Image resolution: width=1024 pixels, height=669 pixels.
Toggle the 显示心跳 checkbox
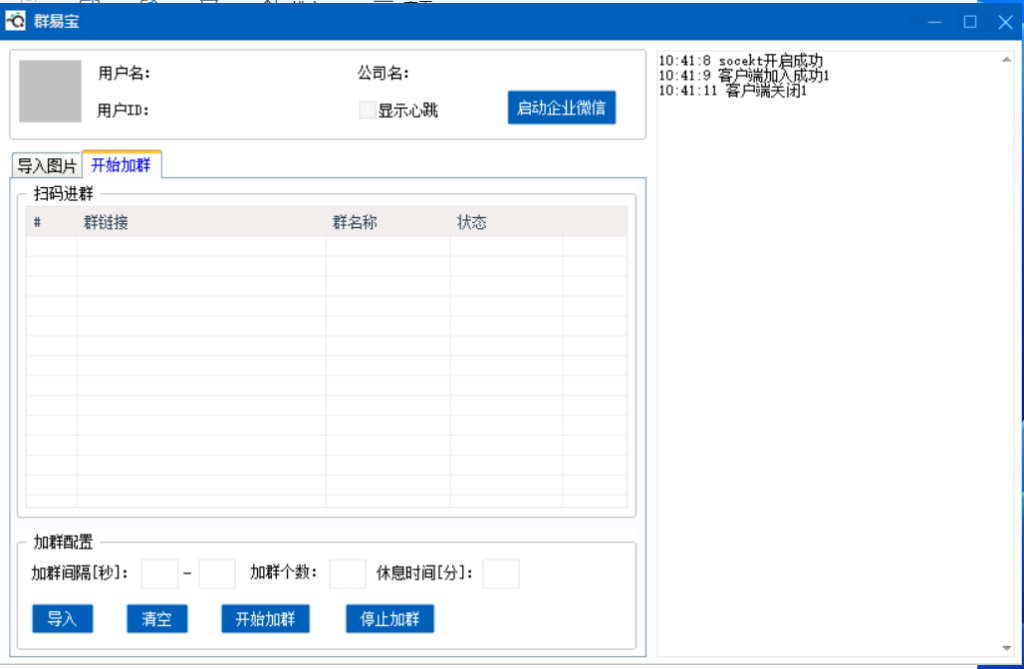tap(367, 110)
